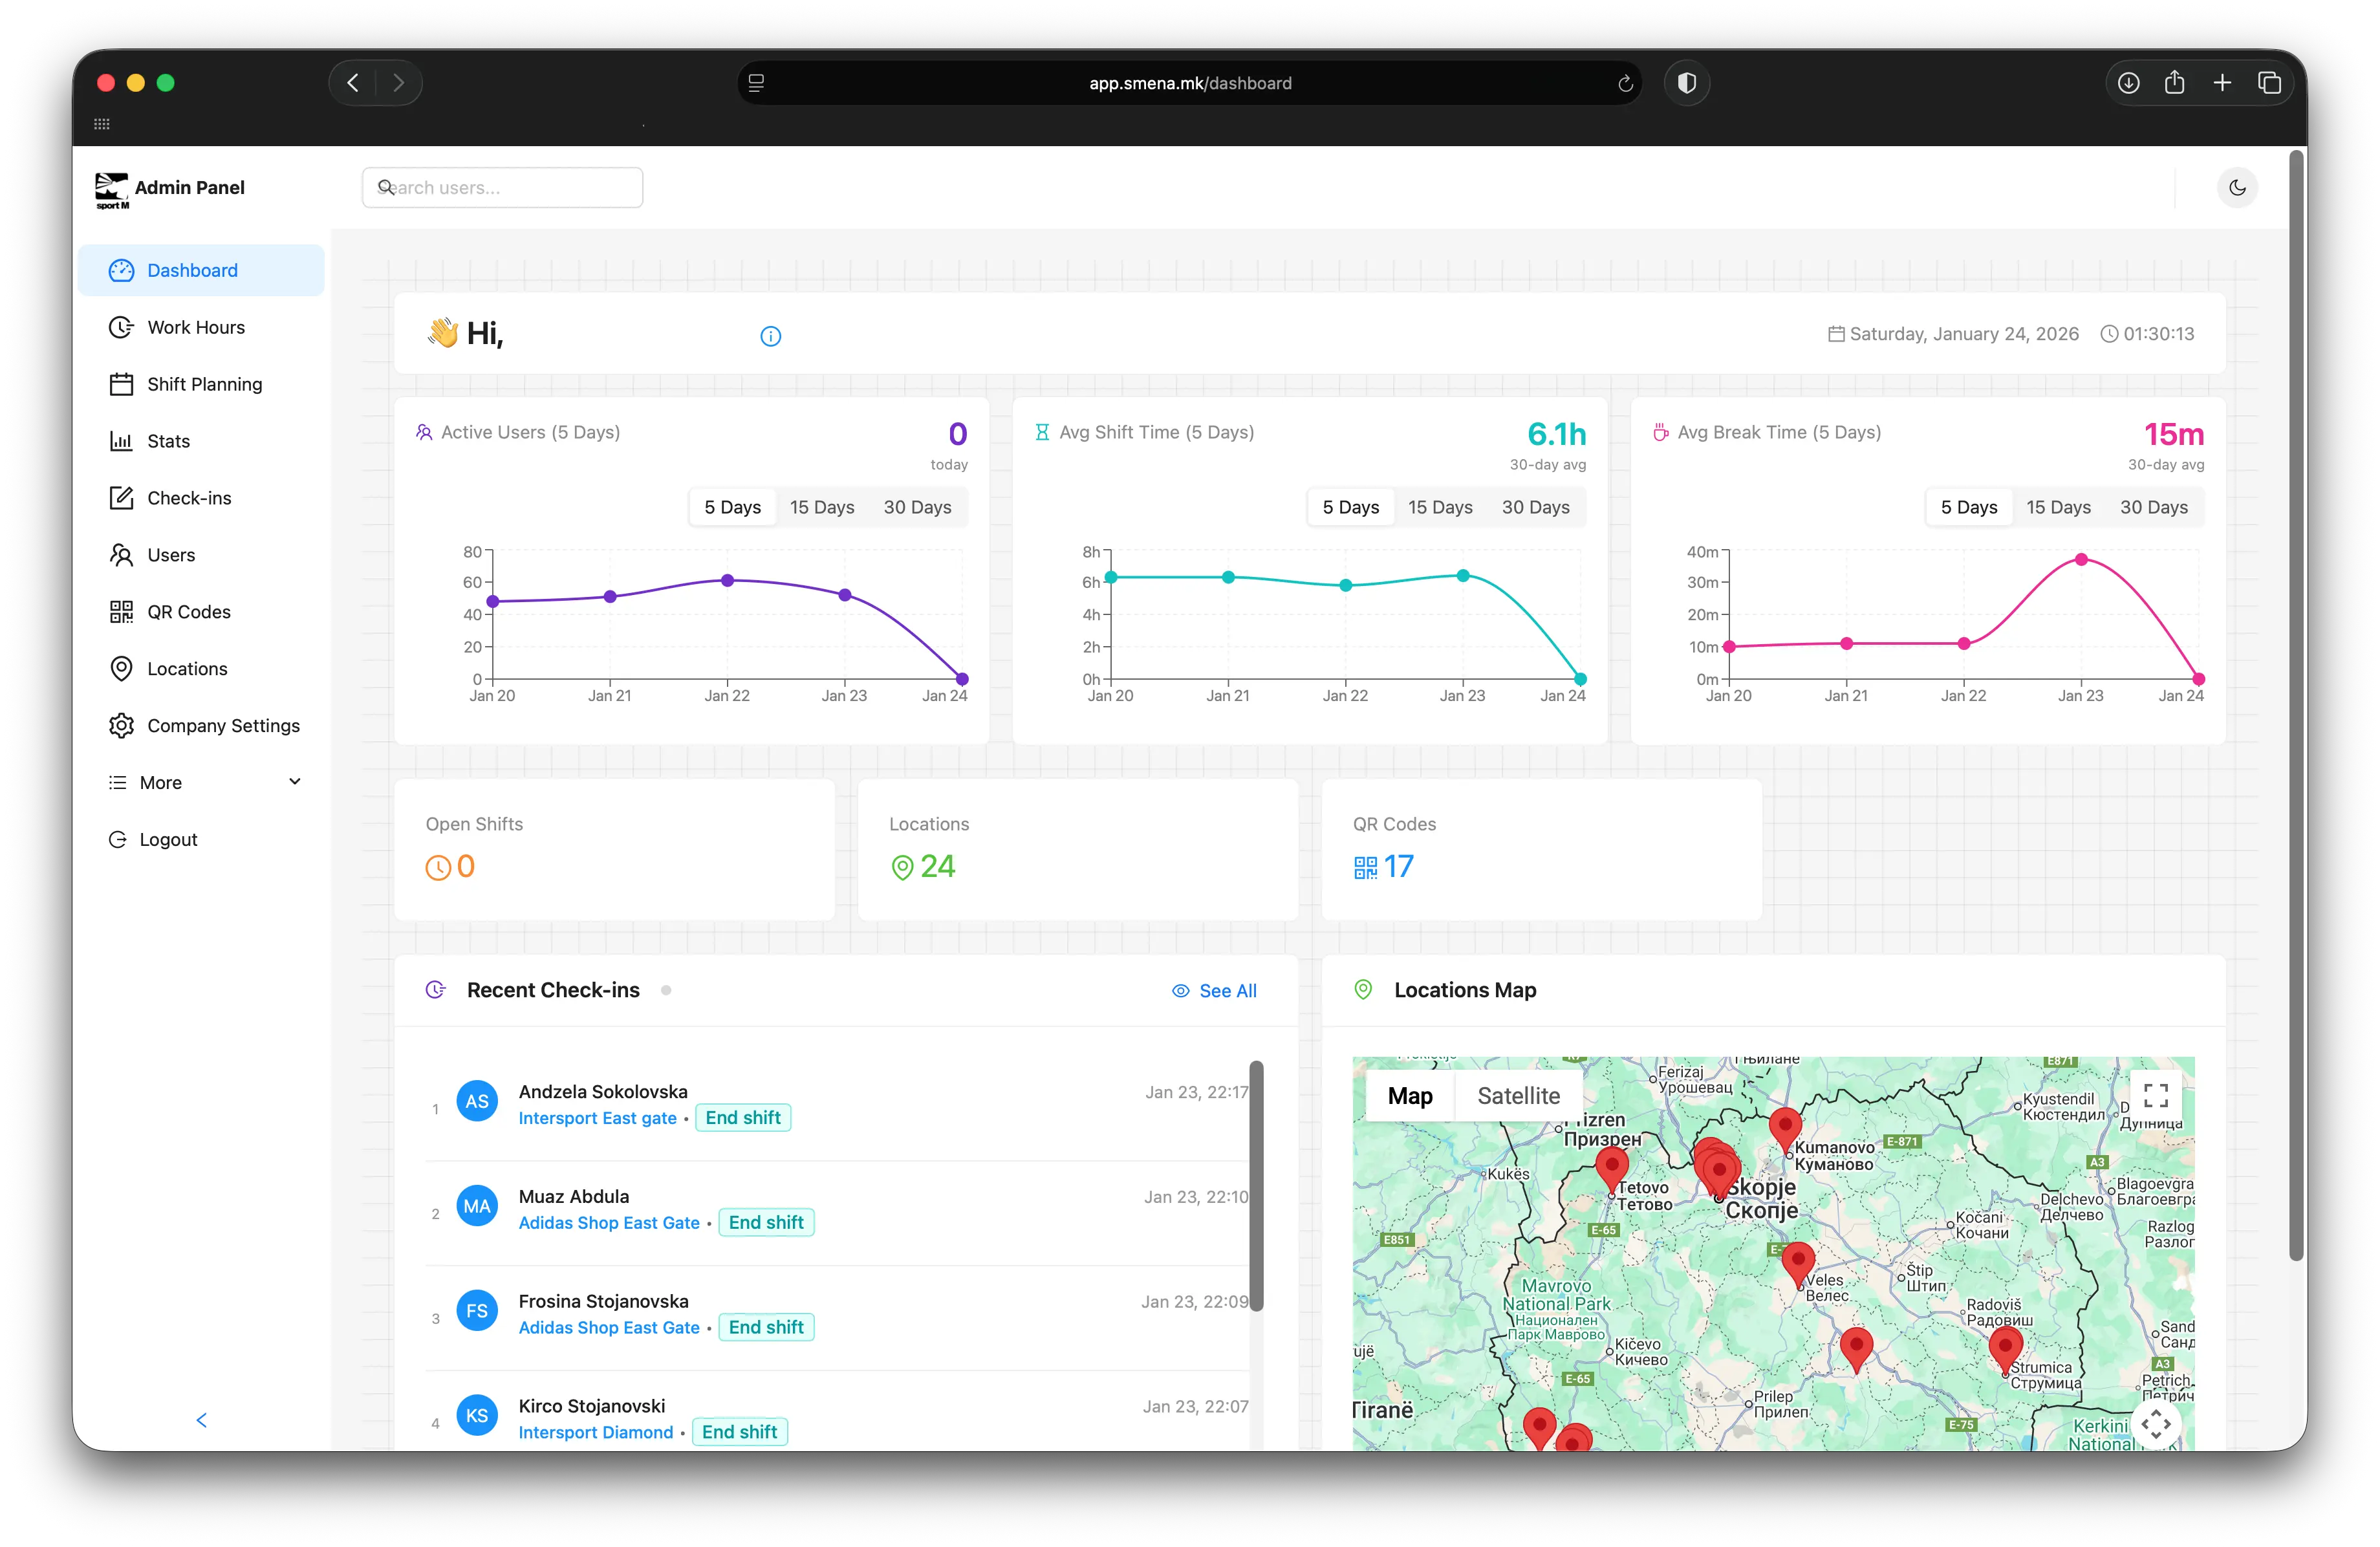This screenshot has width=2380, height=1547.
Task: Click the info icon next to the greeting
Action: click(x=769, y=336)
